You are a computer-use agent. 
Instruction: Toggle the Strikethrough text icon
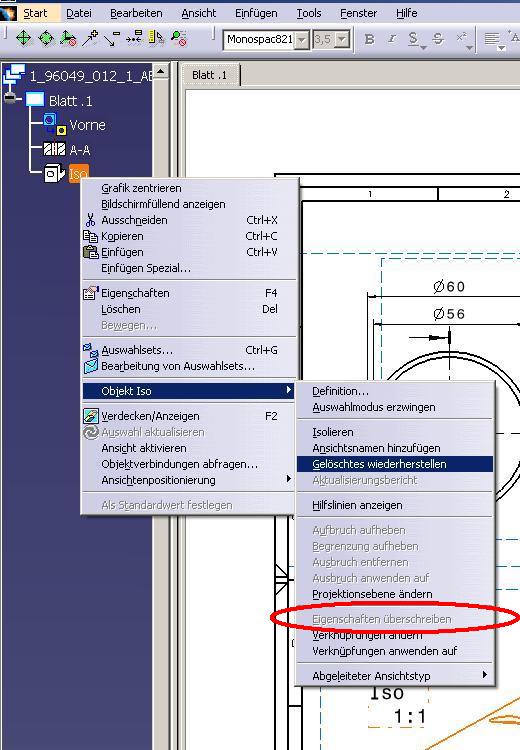coord(438,39)
